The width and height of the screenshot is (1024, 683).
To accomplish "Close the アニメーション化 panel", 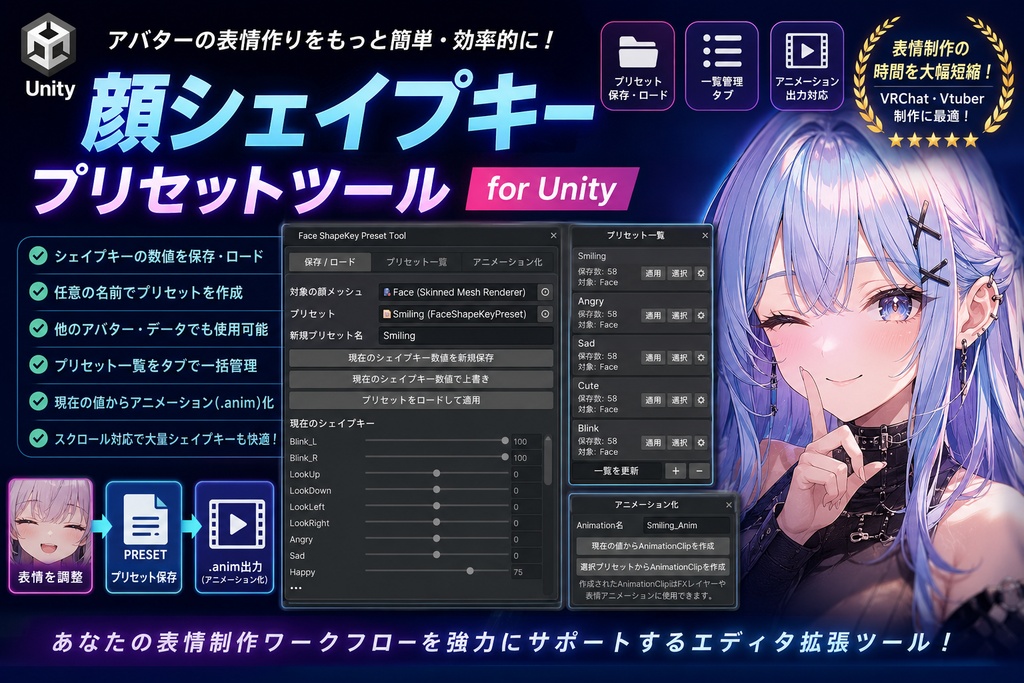I will pyautogui.click(x=729, y=505).
